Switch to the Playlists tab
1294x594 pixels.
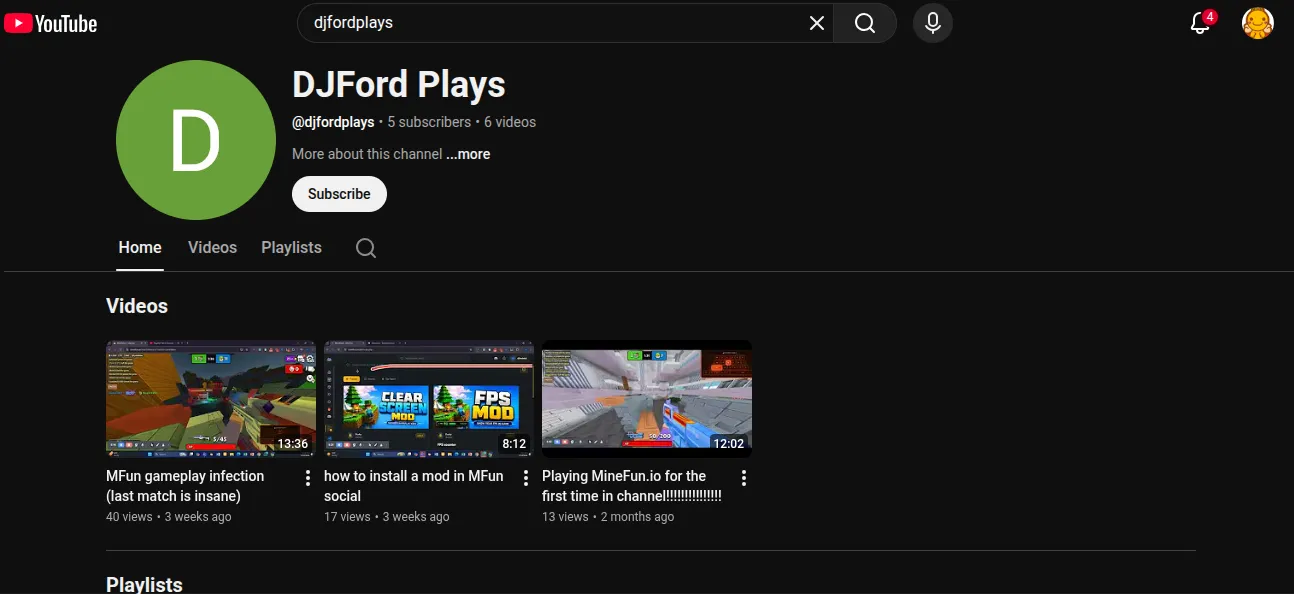click(x=291, y=247)
